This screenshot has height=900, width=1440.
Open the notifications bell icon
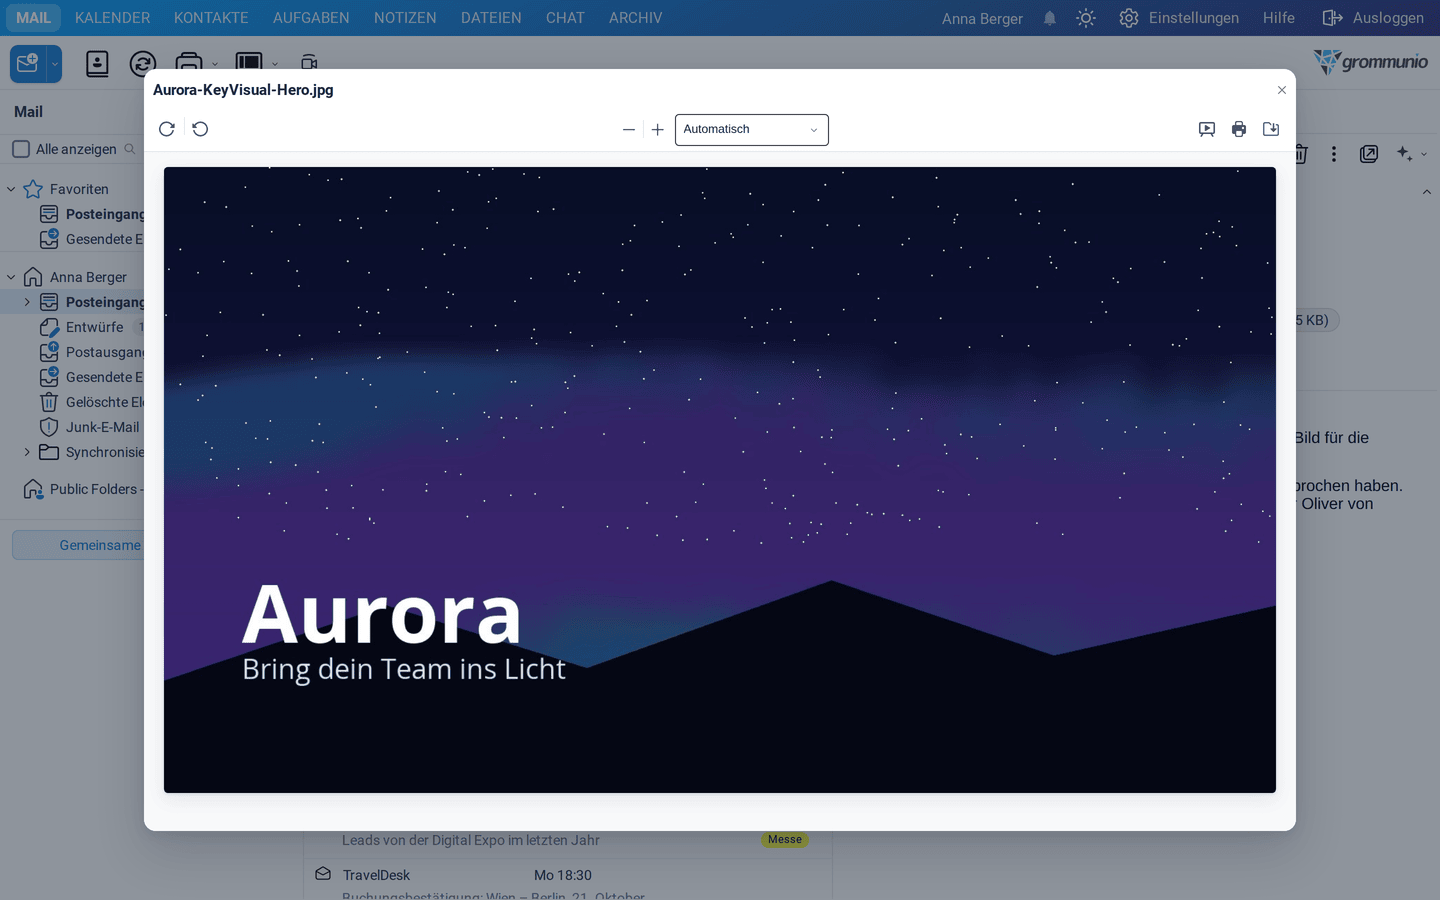coord(1050,18)
